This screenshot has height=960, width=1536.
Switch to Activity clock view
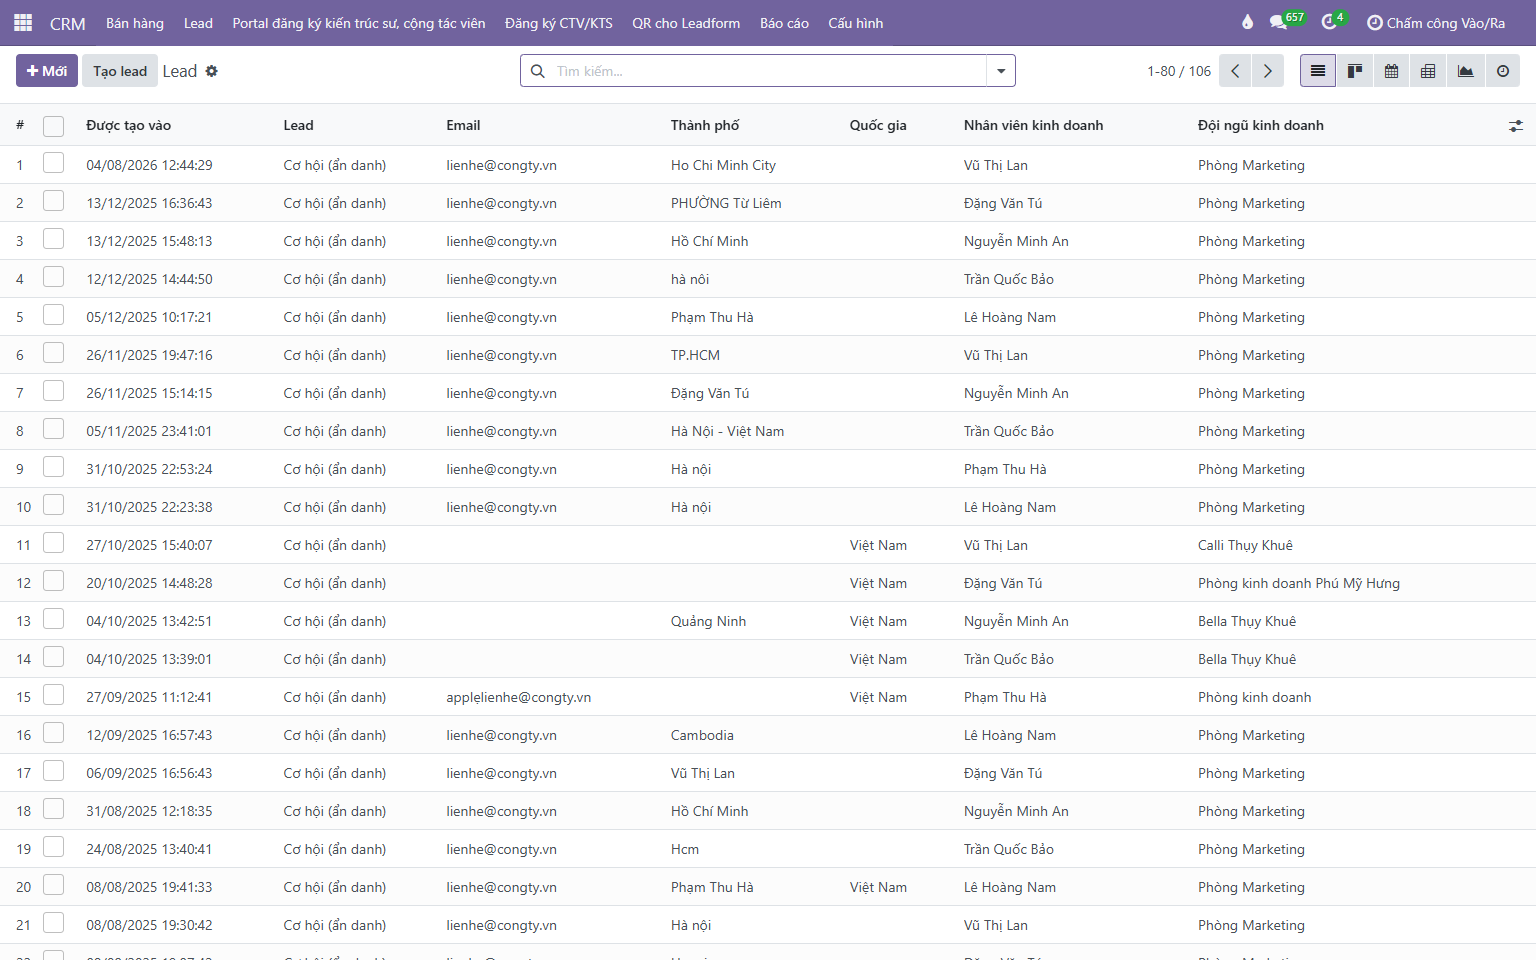1502,71
